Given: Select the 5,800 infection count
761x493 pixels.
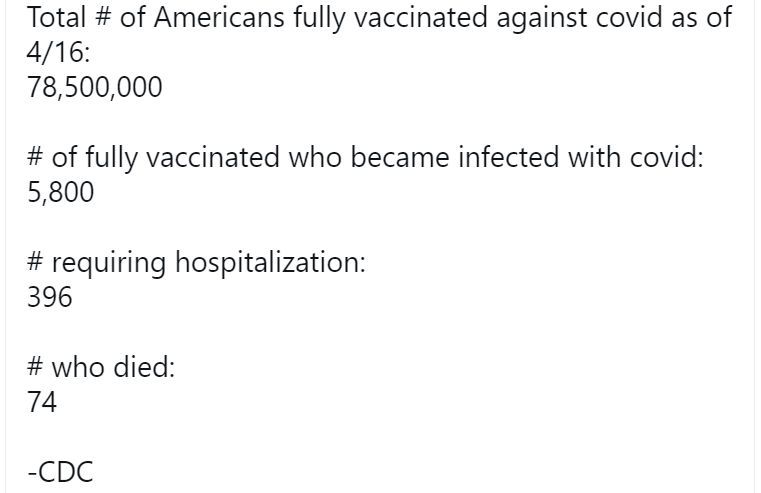Looking at the screenshot, I should 60,193.
